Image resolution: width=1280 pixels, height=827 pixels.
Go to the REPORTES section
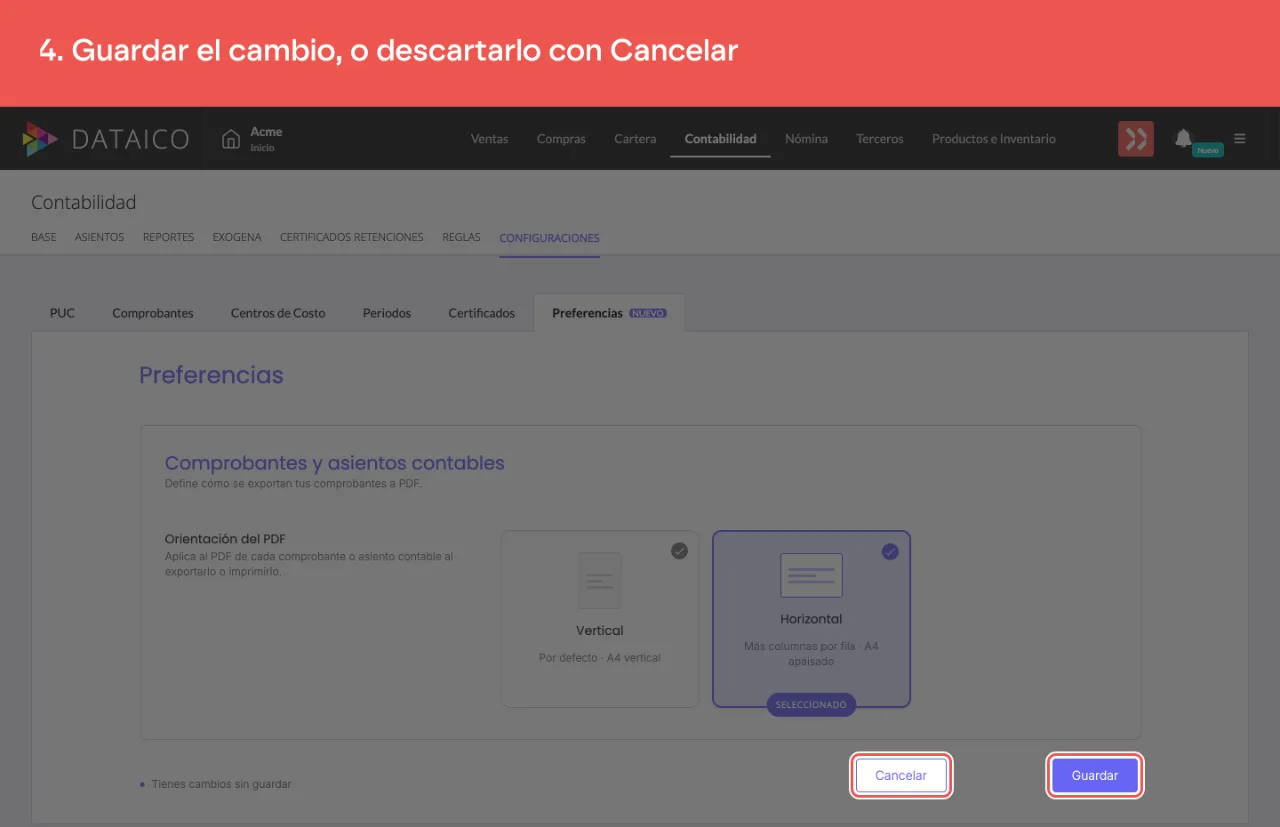(168, 238)
